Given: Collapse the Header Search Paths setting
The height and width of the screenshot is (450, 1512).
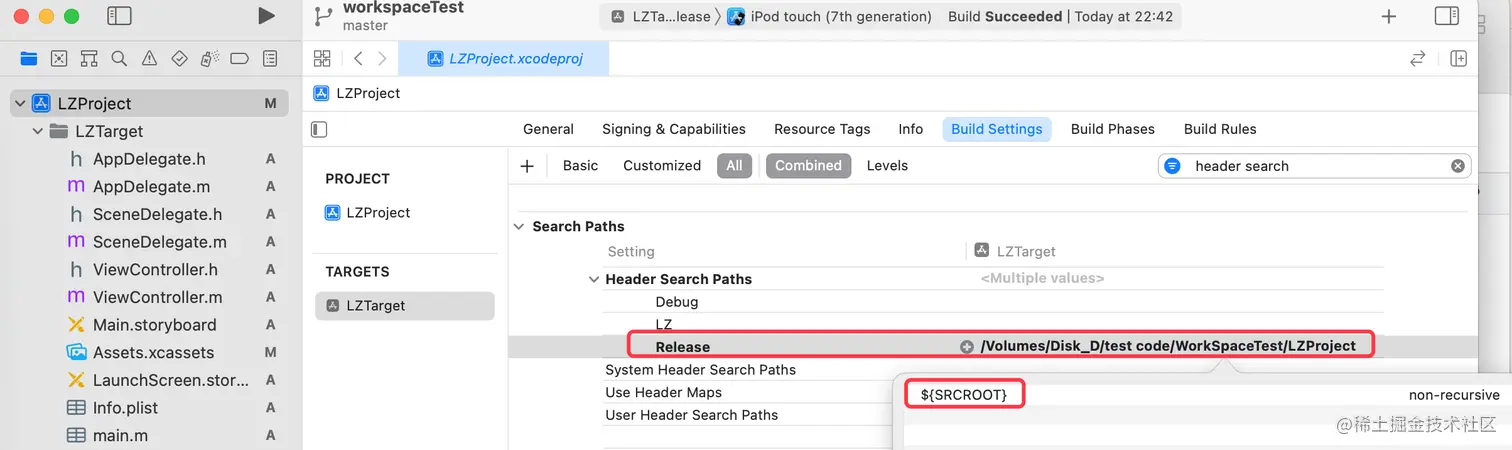Looking at the screenshot, I should tap(595, 280).
